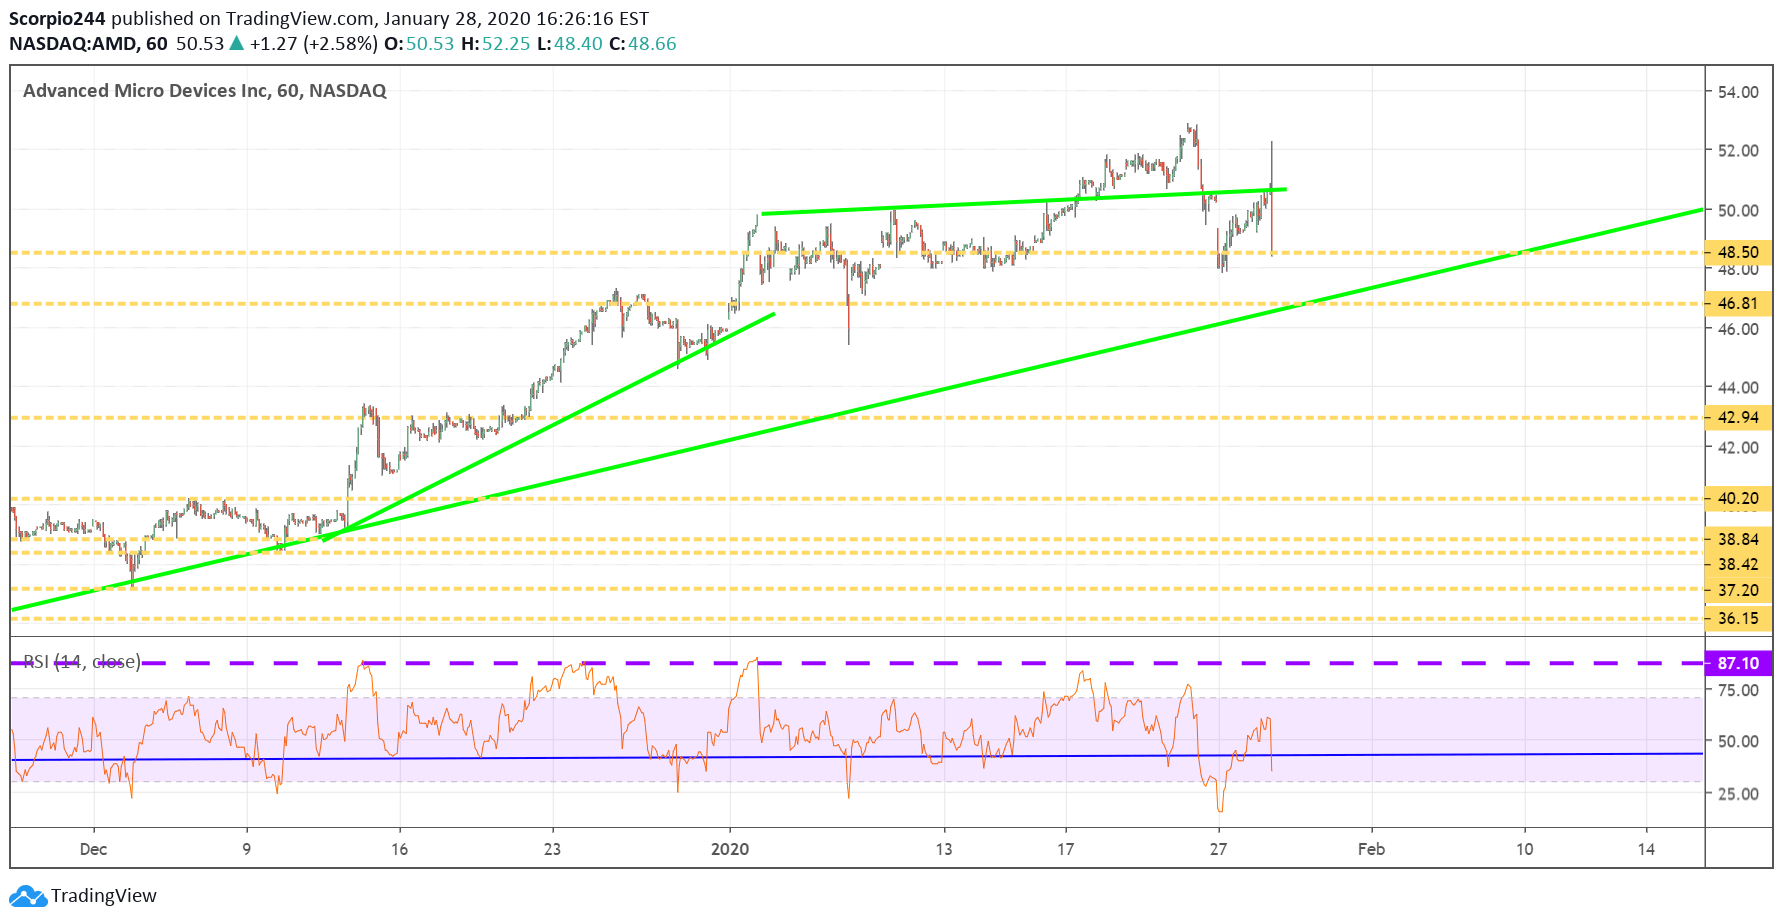The height and width of the screenshot is (923, 1783).
Task: Click the 25.00 RSI axis value
Action: click(1738, 794)
